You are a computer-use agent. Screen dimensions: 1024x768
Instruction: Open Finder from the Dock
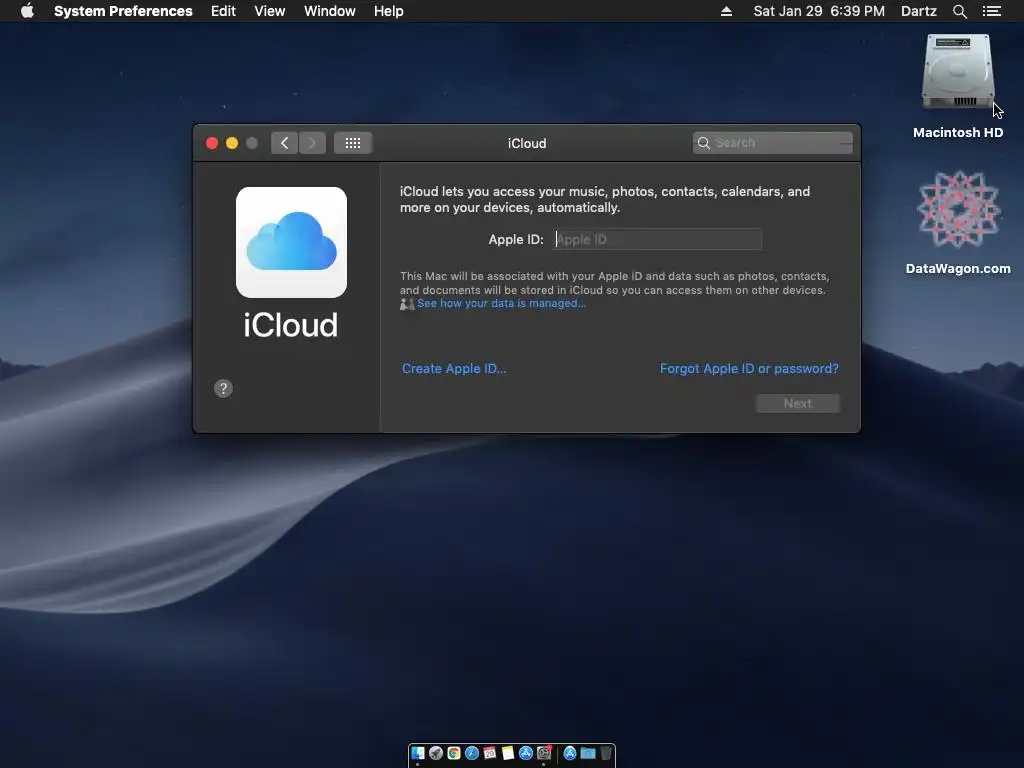(x=418, y=753)
